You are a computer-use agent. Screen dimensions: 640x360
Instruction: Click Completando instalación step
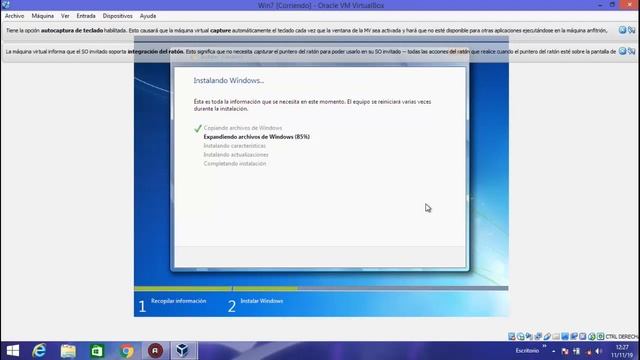tap(235, 164)
